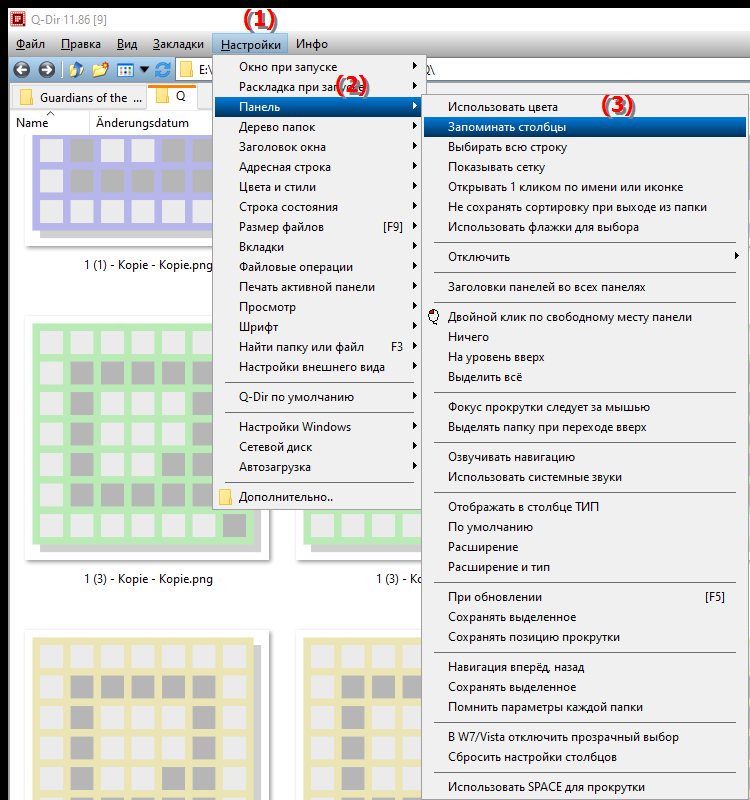The width and height of the screenshot is (750, 800).
Task: Toggle Заголовки панелей во всех панелях
Action: (x=585, y=287)
